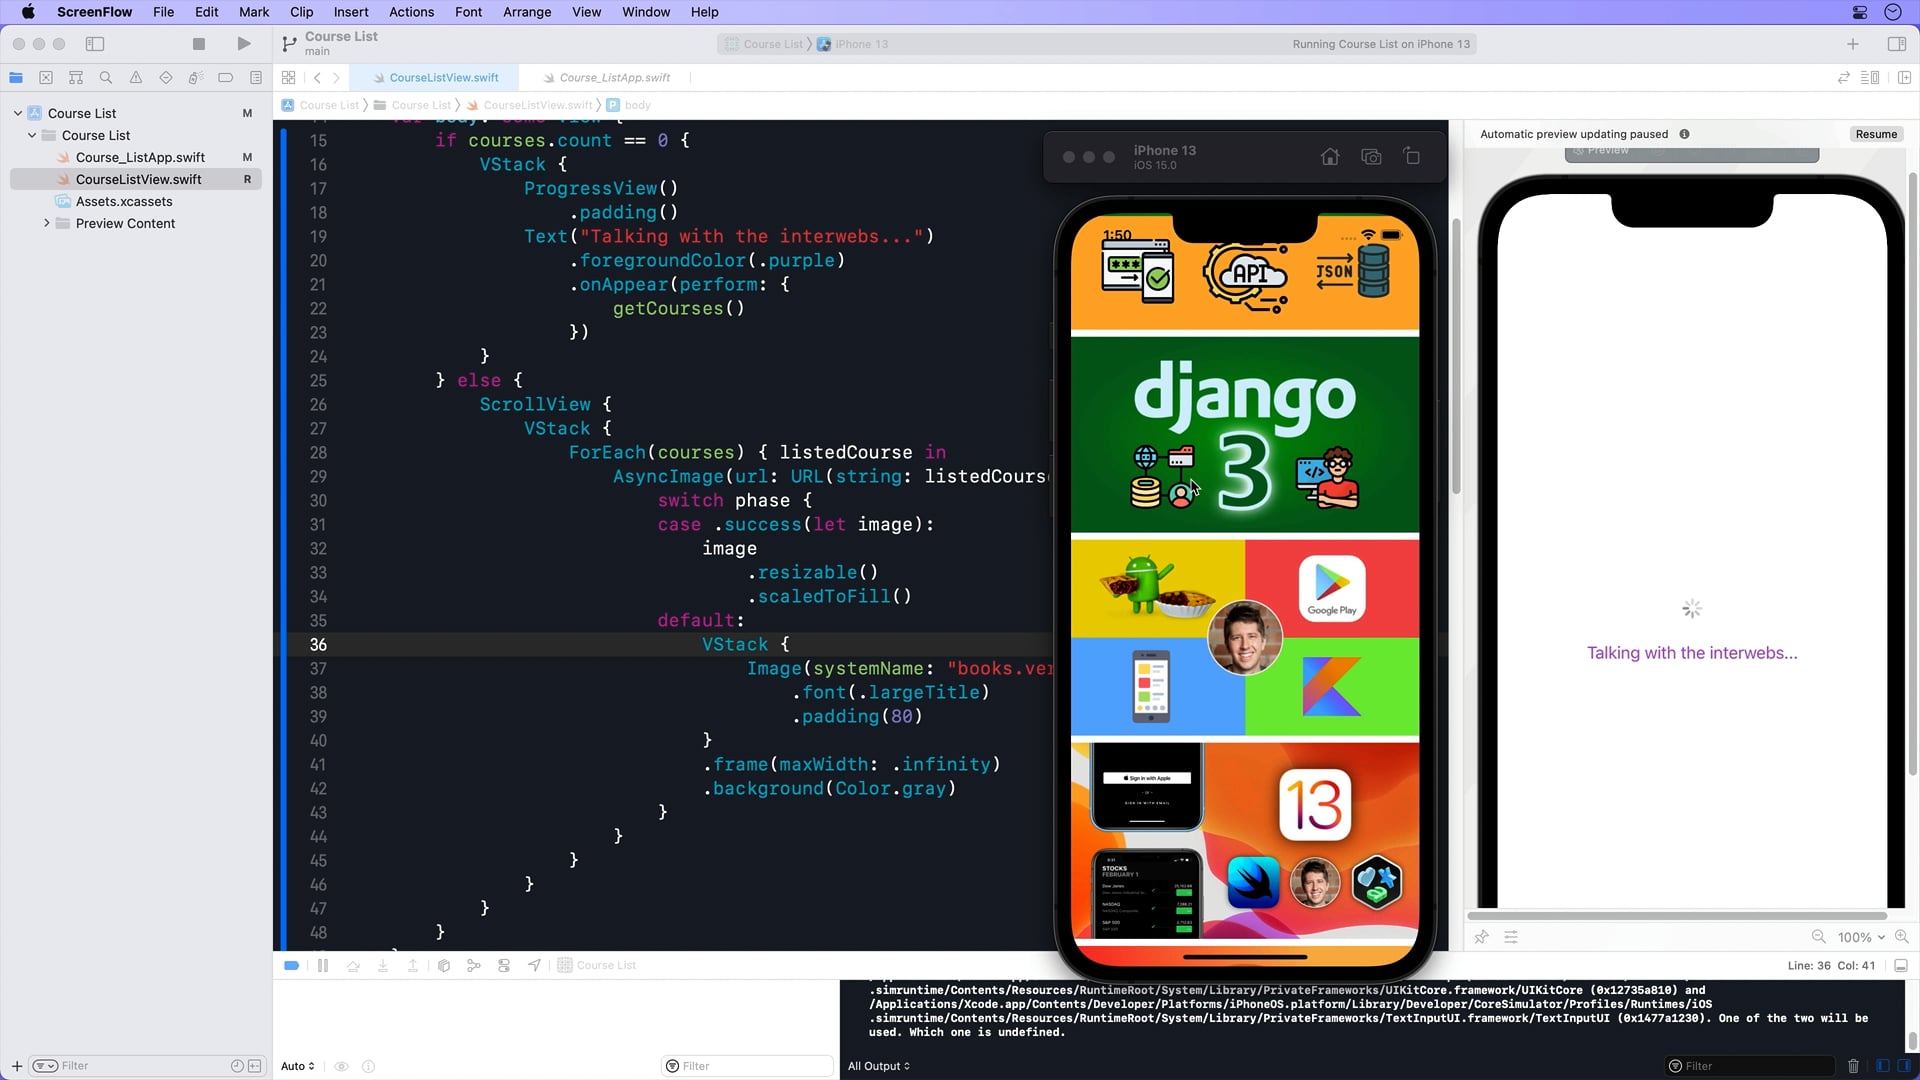Run the Course List scheme

pos(244,44)
